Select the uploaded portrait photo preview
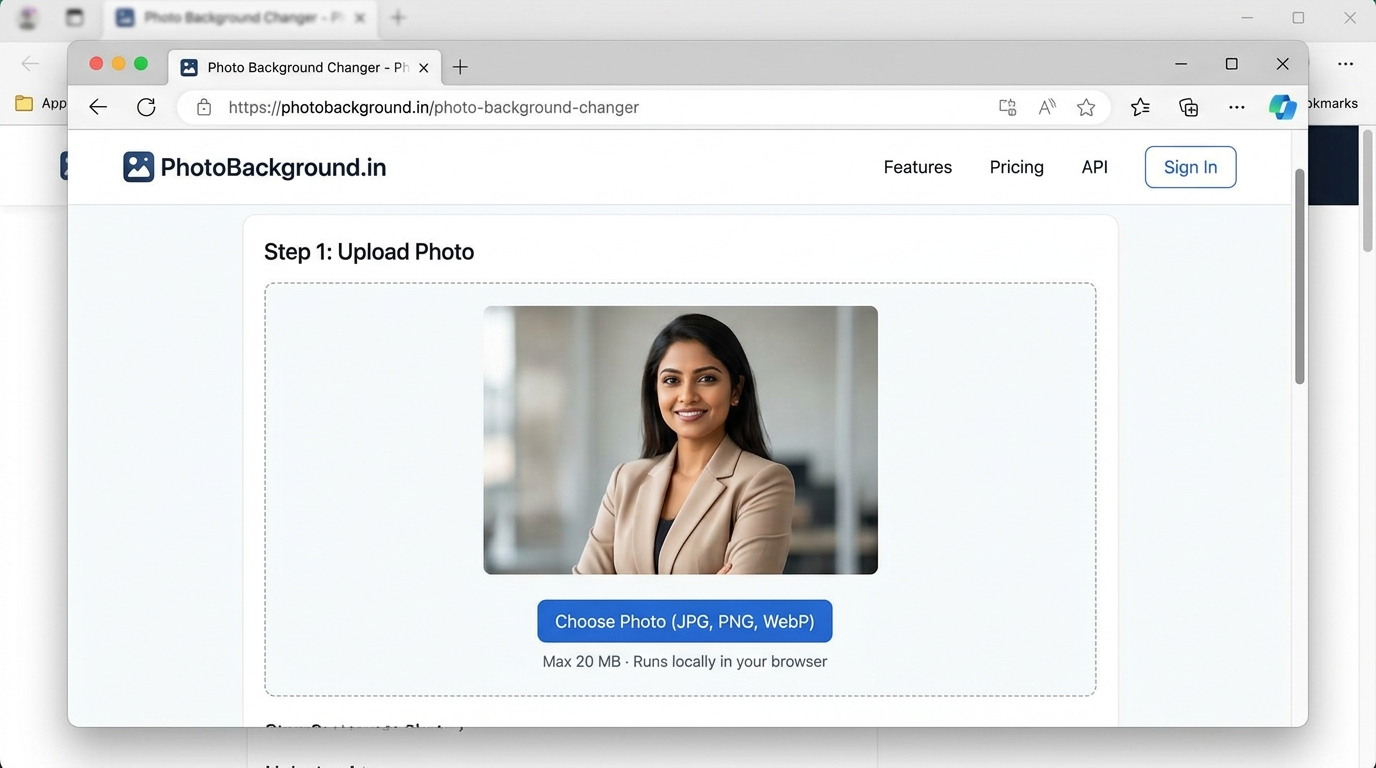1376x768 pixels. click(681, 440)
